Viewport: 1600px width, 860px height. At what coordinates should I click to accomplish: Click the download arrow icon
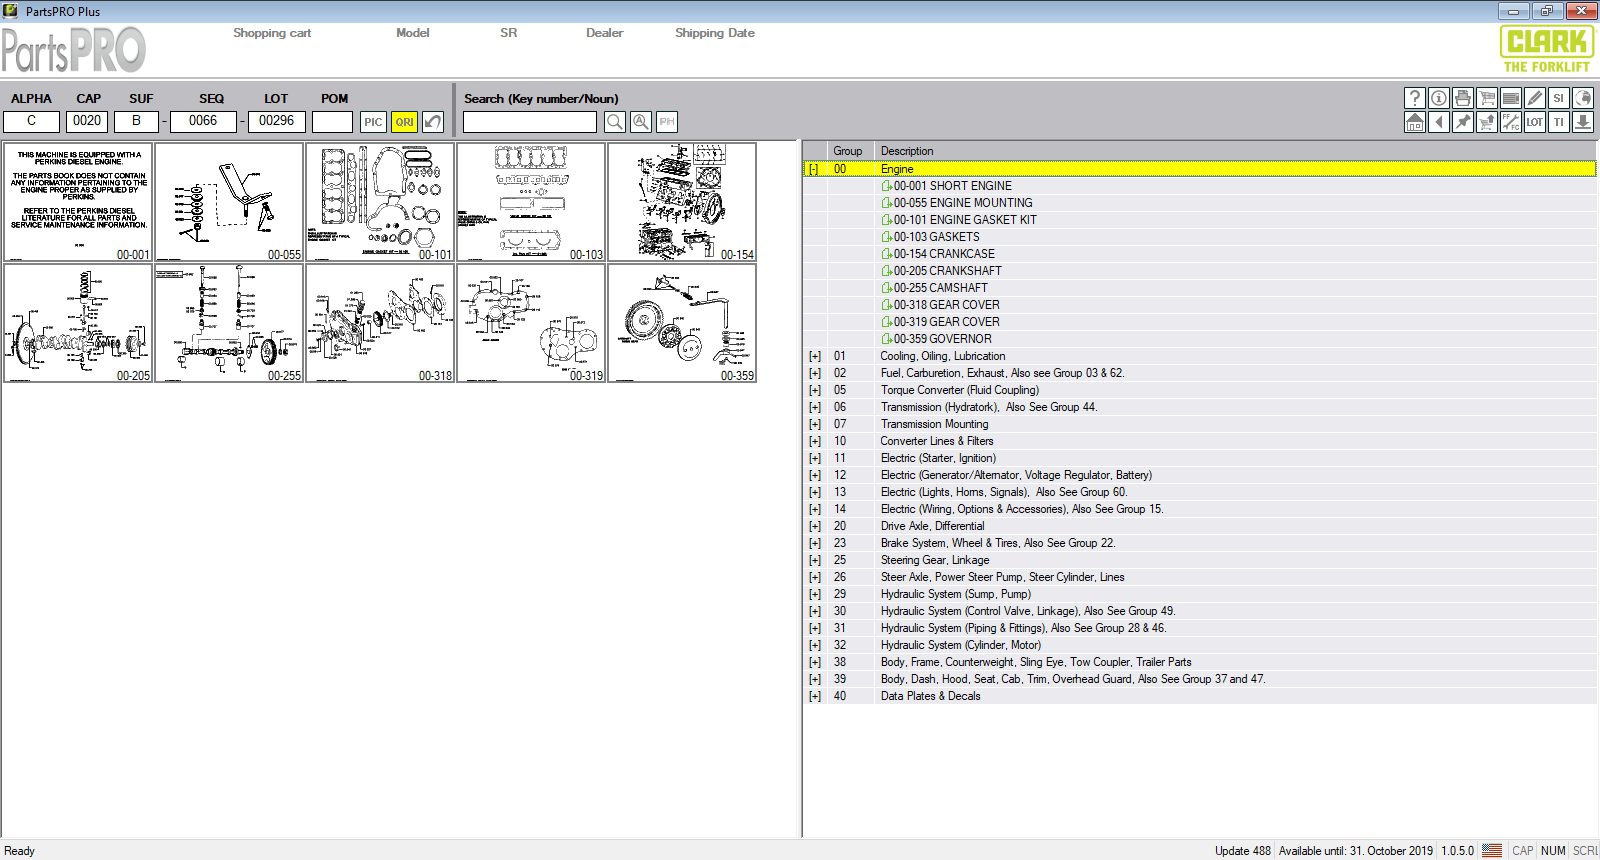coord(1583,122)
